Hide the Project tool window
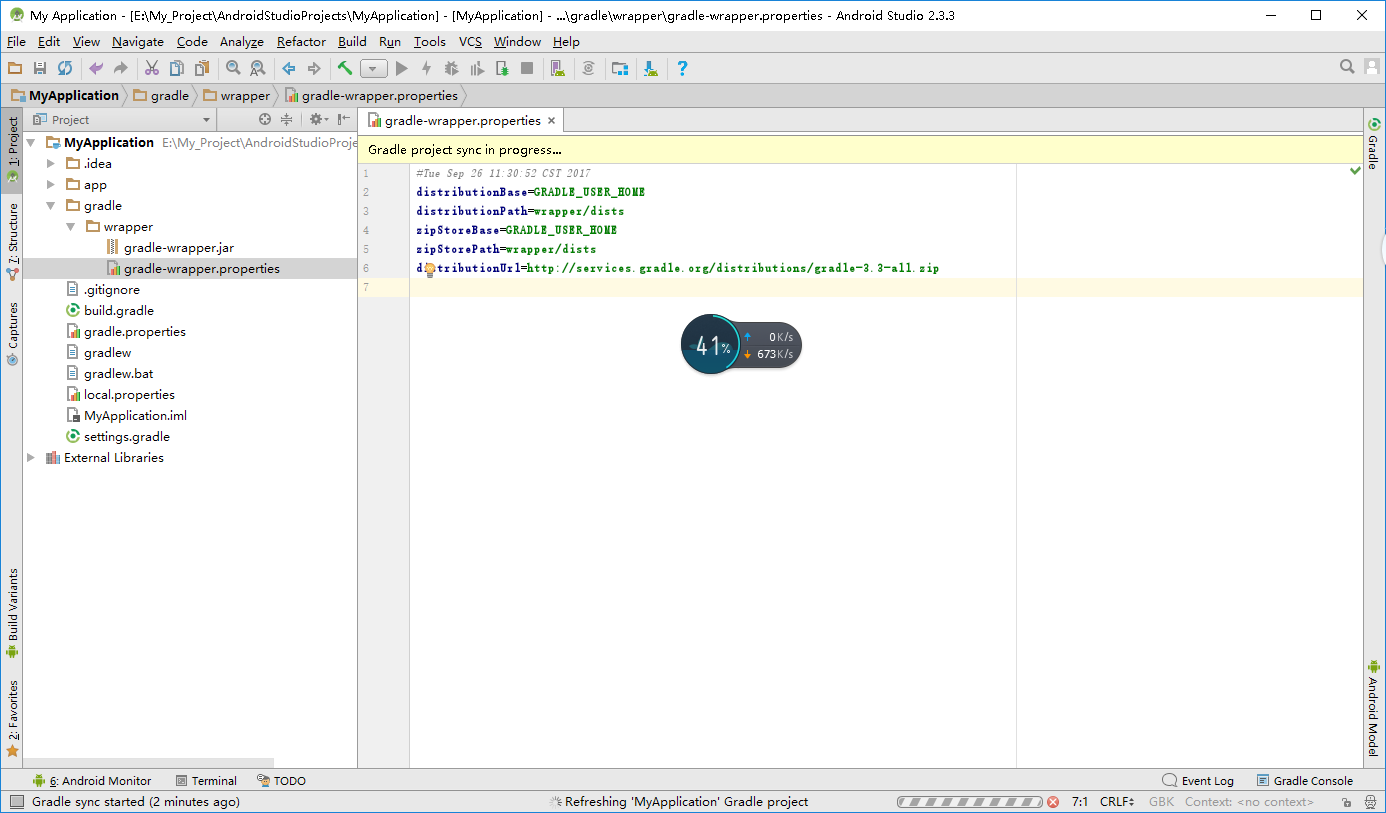 coord(343,119)
